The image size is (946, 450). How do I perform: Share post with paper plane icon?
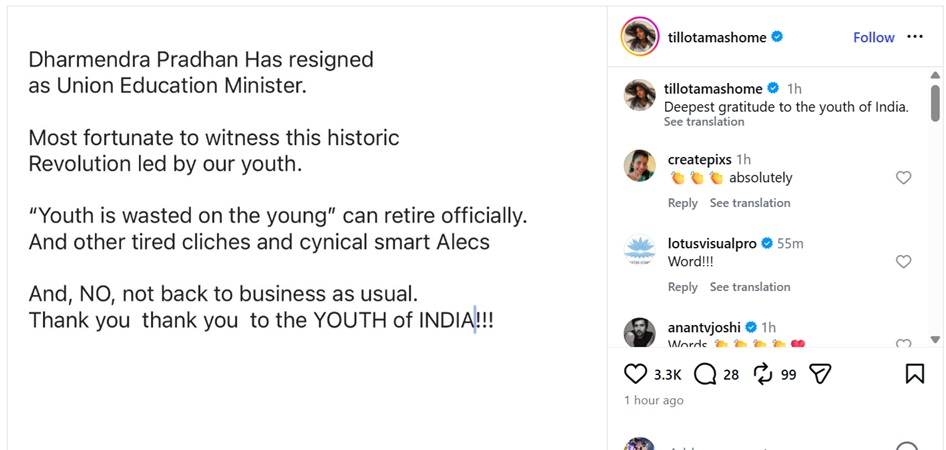pyautogui.click(x=820, y=375)
